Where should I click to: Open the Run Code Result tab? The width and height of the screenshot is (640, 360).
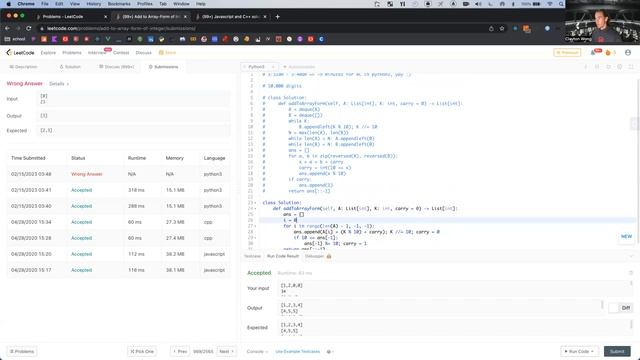(x=283, y=256)
